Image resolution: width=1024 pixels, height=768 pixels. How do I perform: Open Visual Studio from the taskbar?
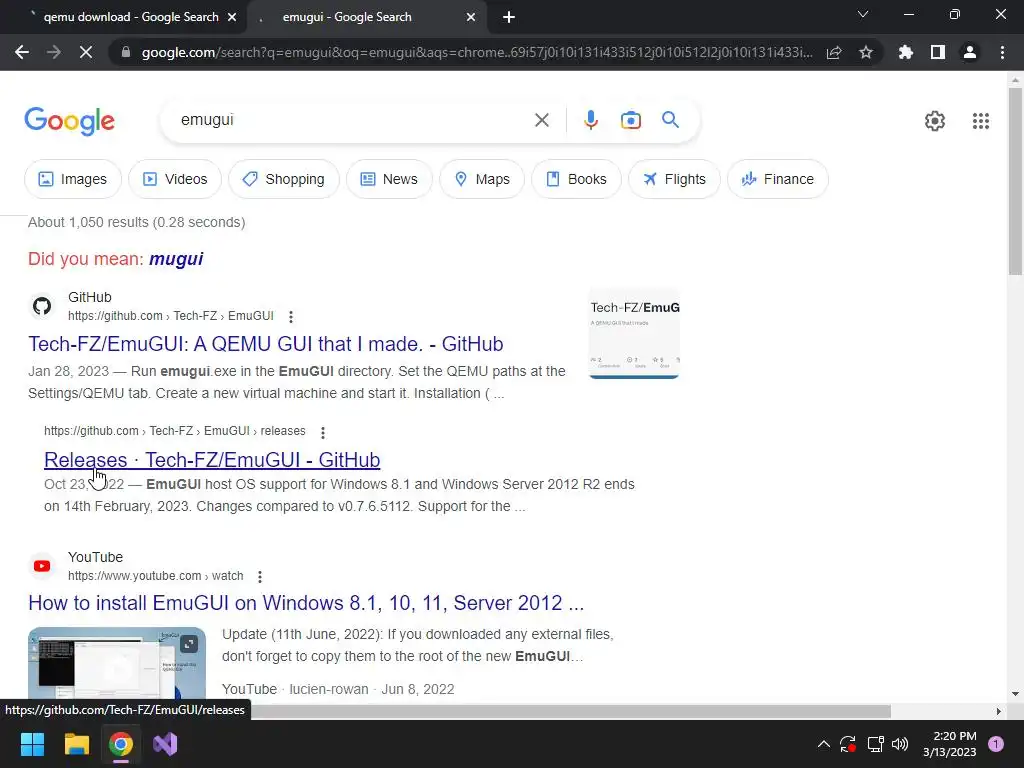(x=165, y=744)
